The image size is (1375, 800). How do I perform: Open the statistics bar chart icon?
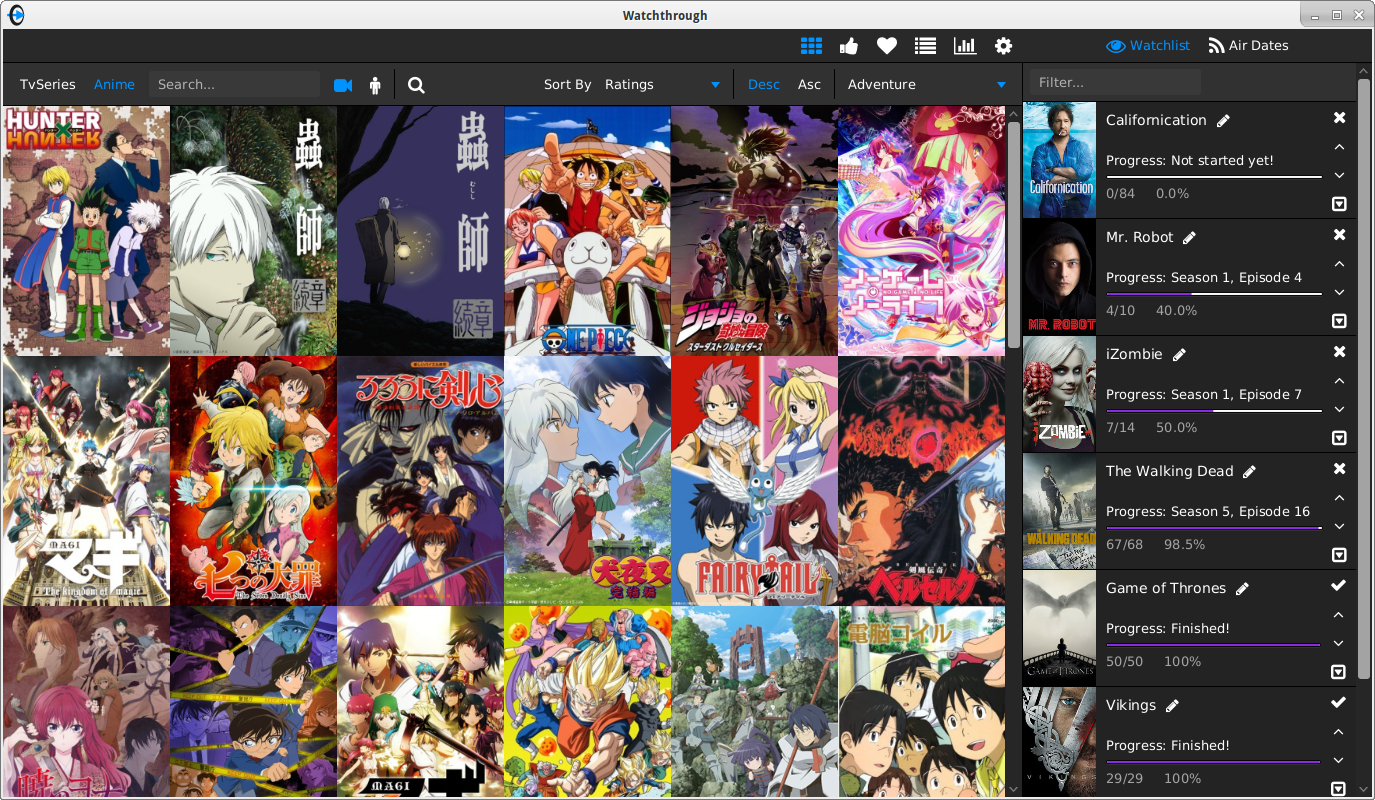point(964,46)
